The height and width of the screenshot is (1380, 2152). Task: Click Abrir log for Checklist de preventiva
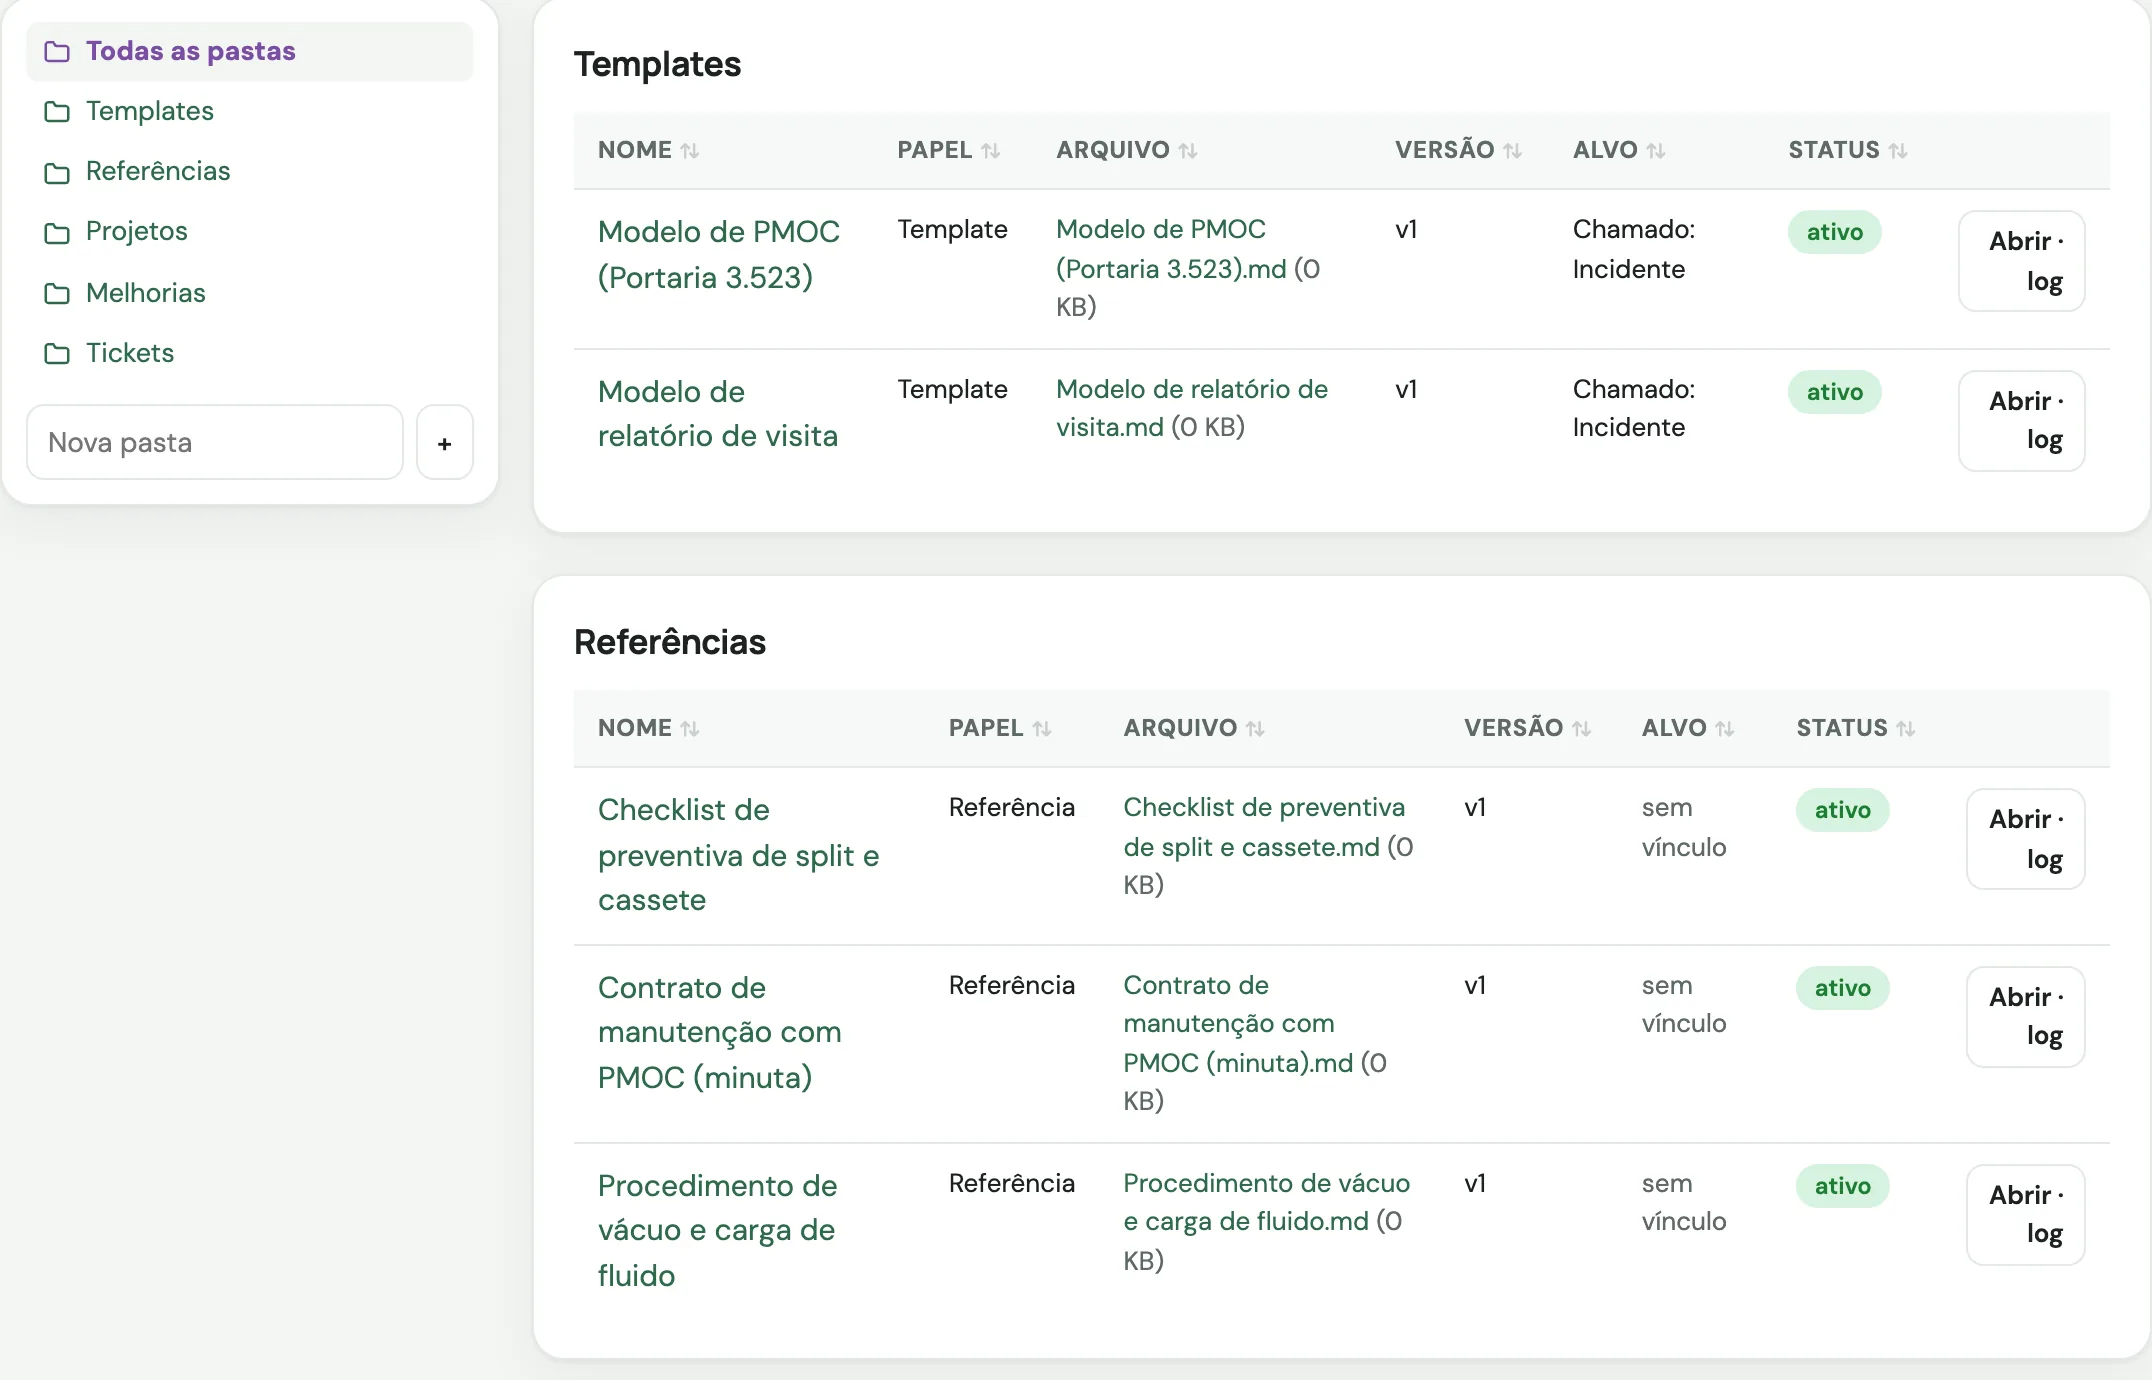2026,839
